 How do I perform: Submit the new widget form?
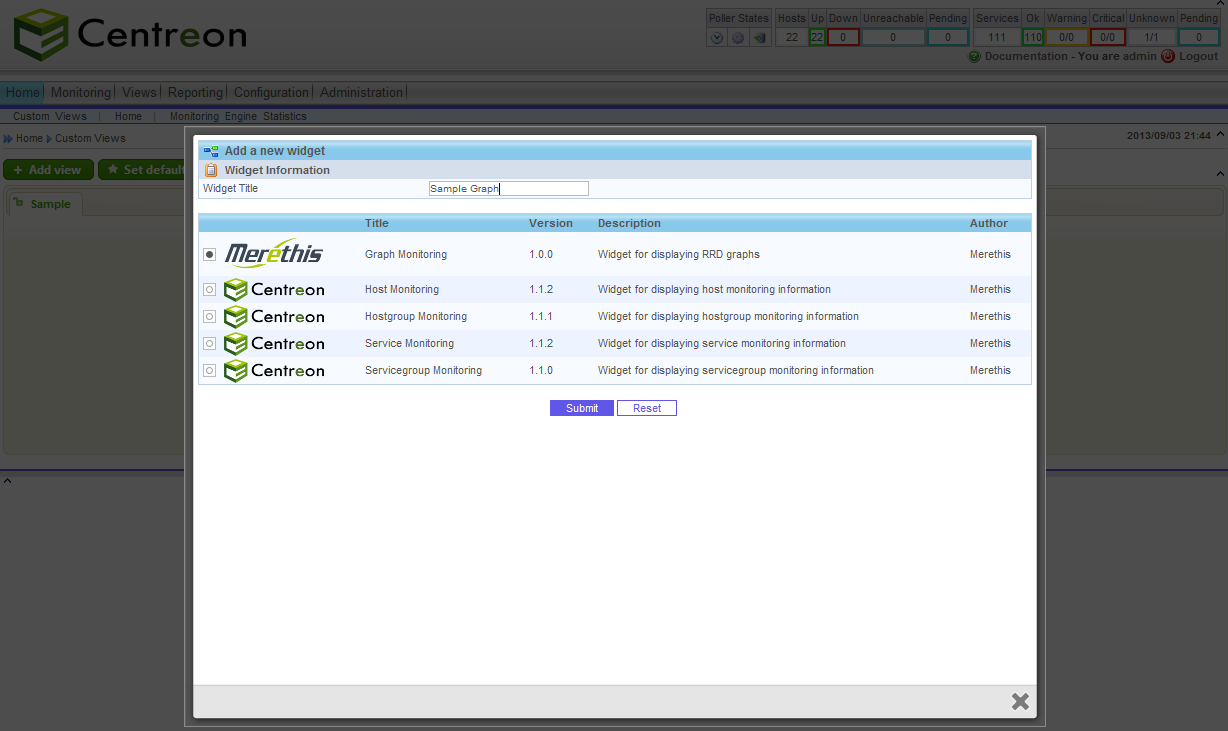click(x=581, y=407)
